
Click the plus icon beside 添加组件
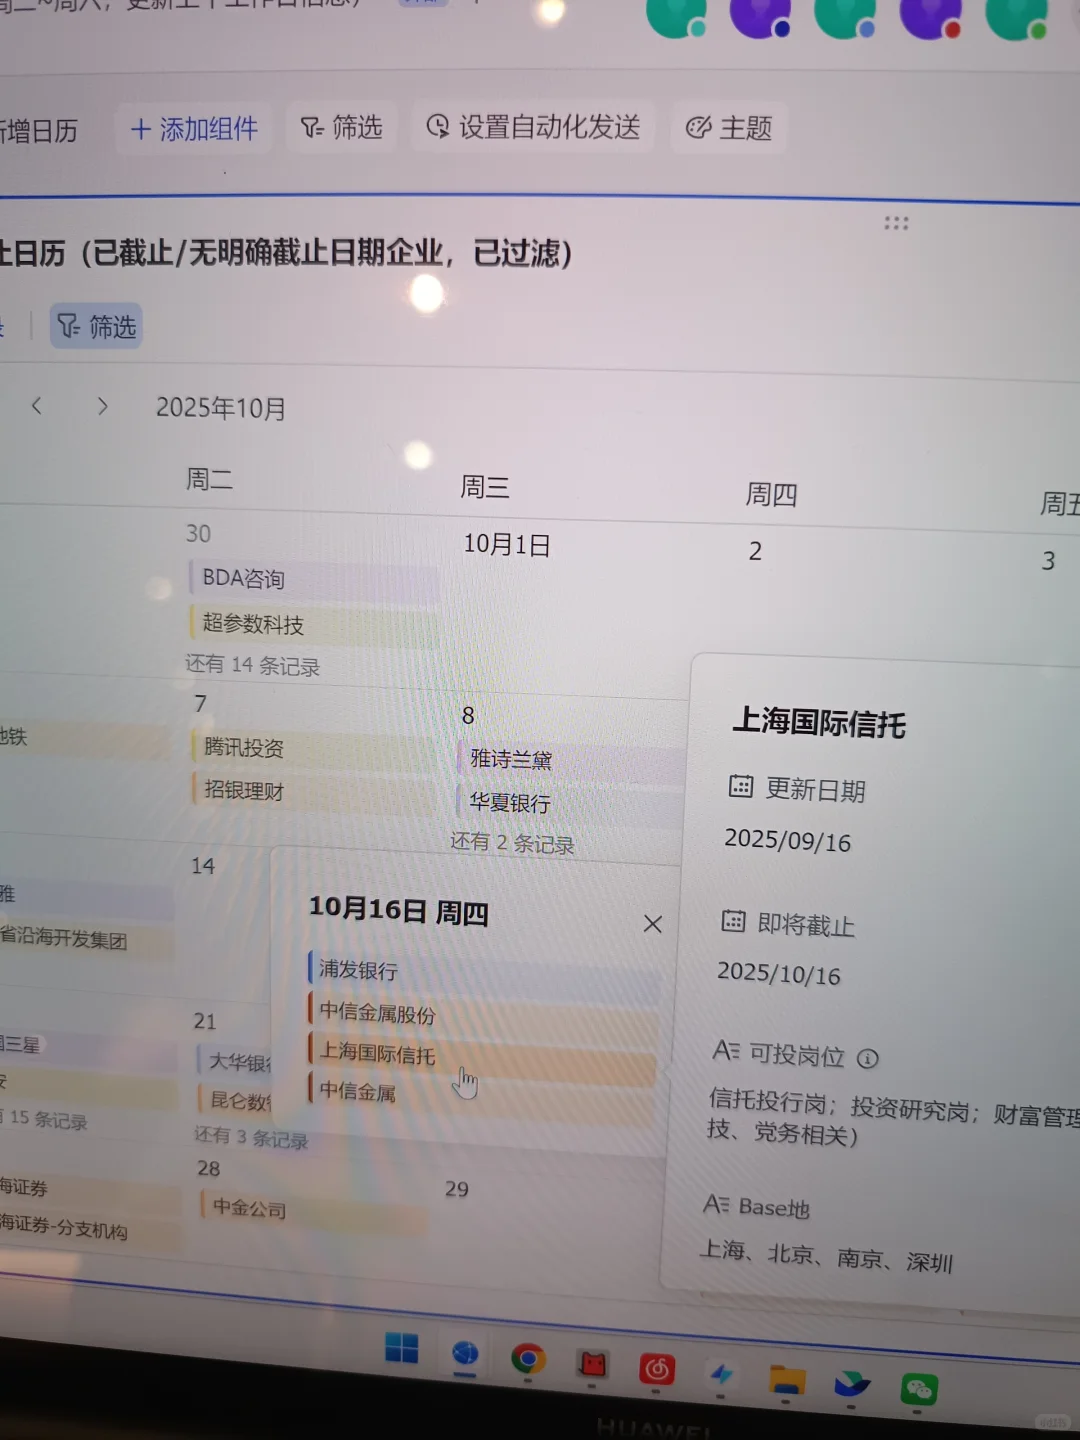click(141, 129)
